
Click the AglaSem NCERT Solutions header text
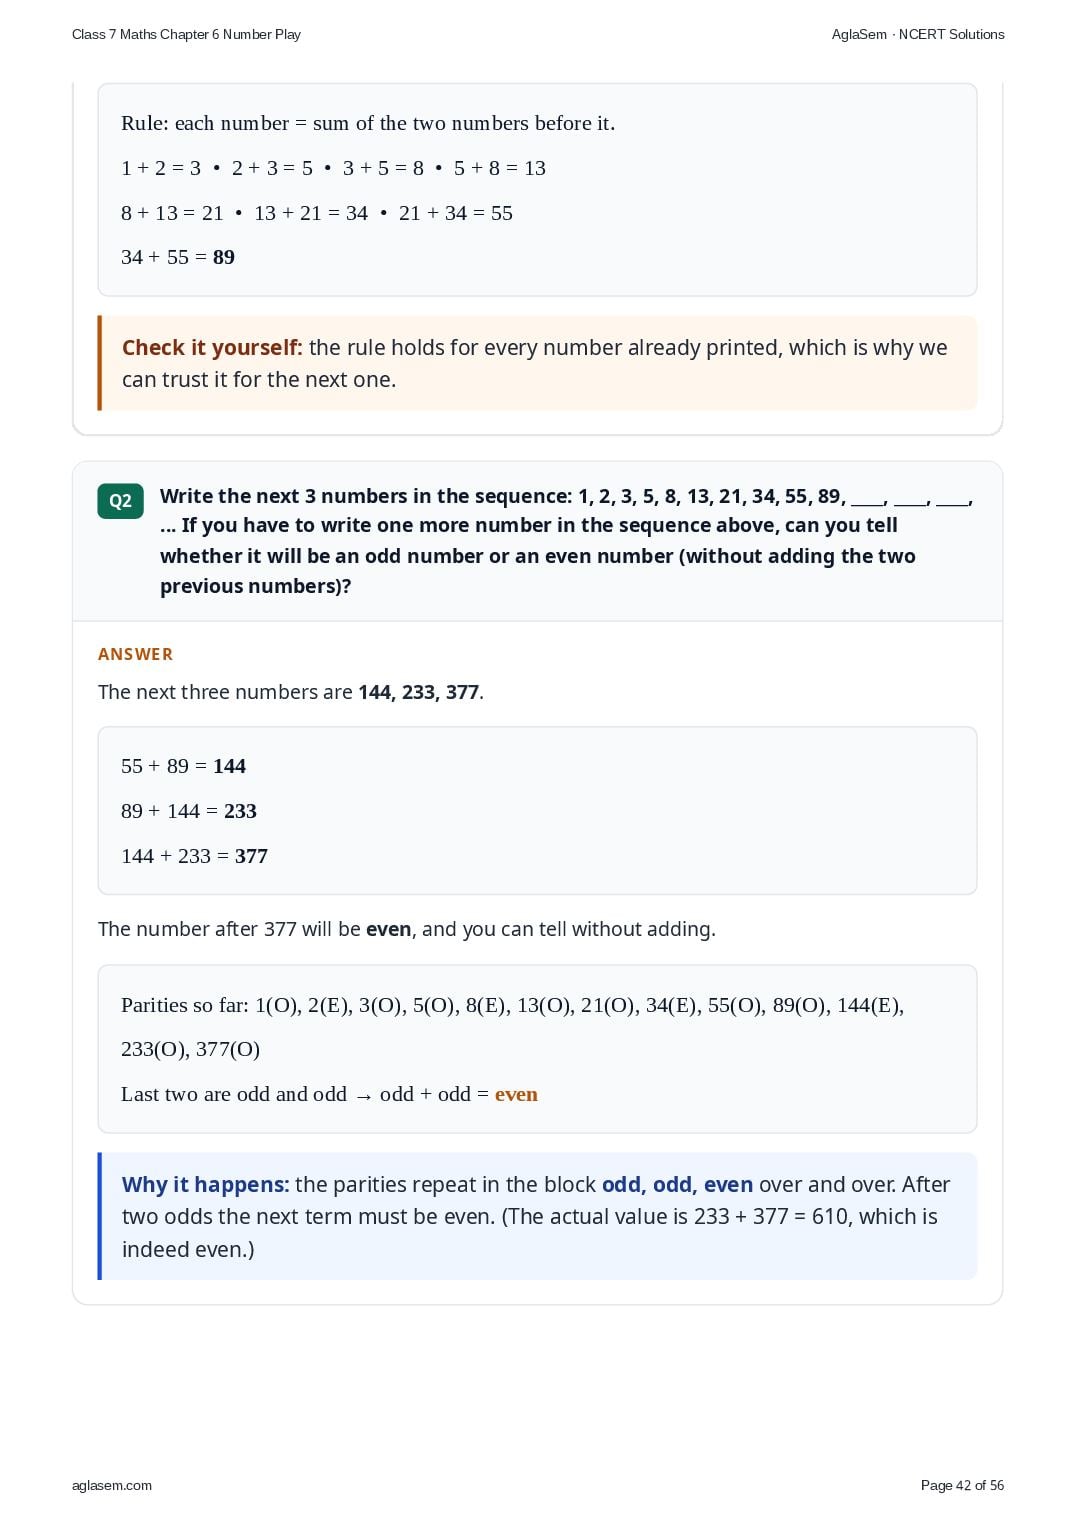[x=918, y=34]
